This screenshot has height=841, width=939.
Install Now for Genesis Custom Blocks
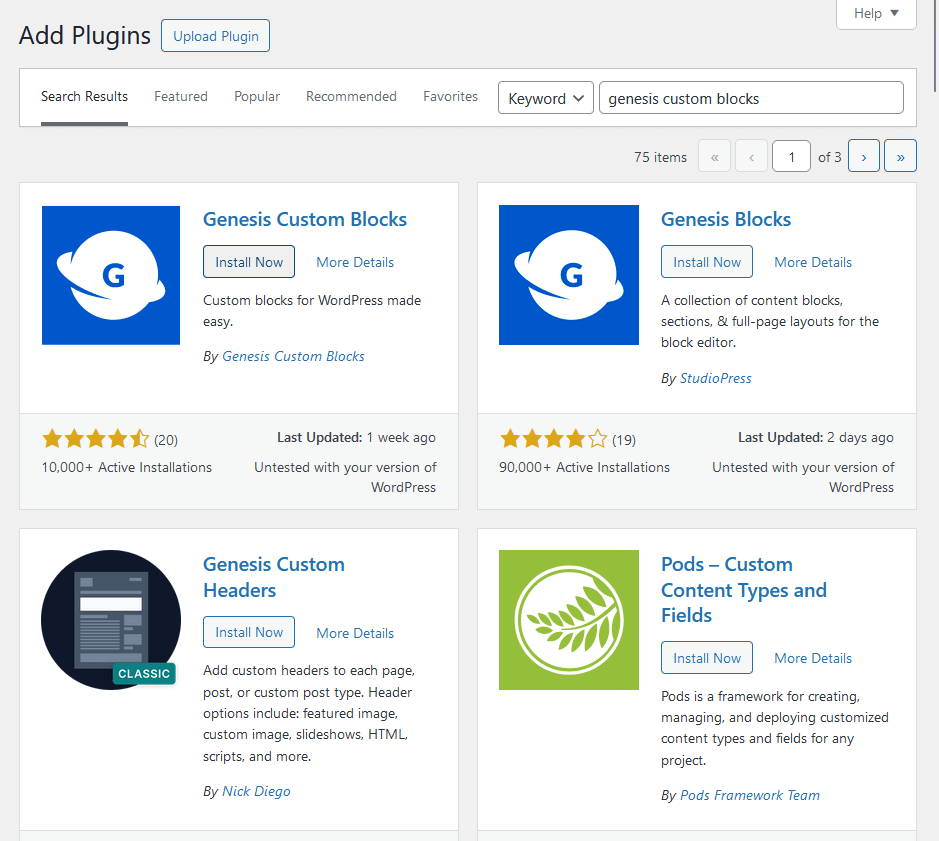[x=249, y=262]
